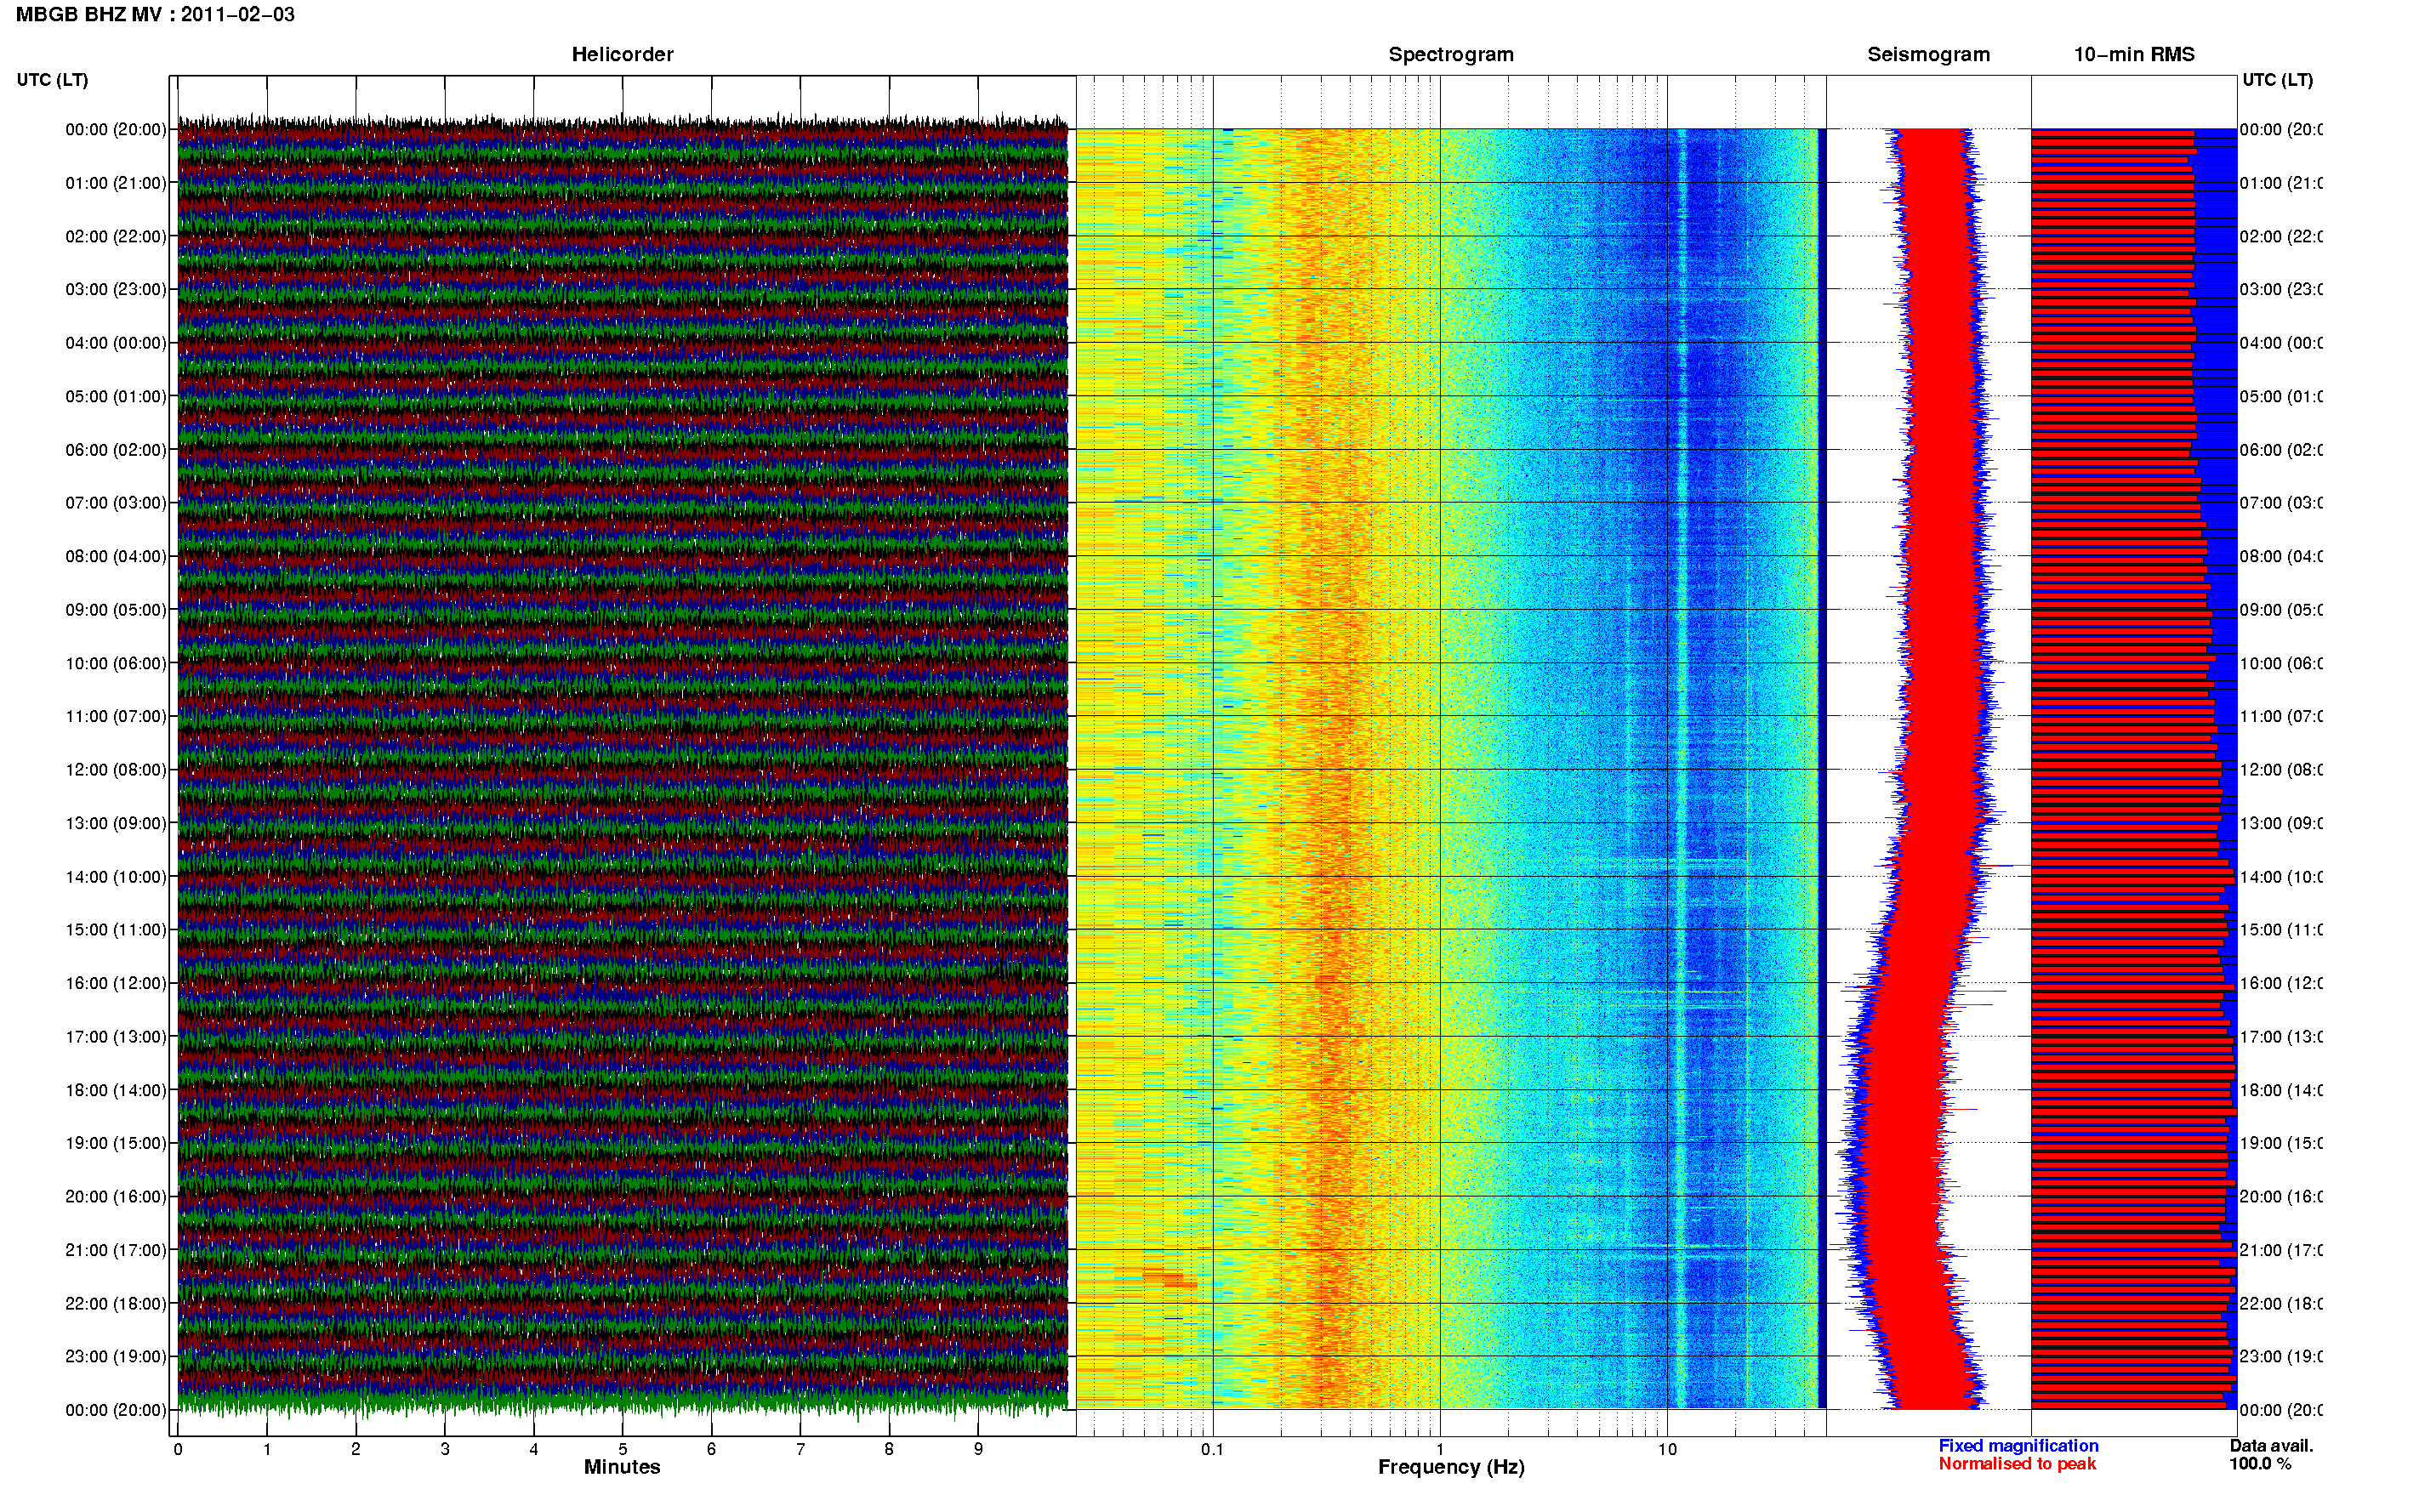The image size is (2419, 1512).
Task: Click the plot title MBGB BHZ MV : 2011-02-03
Action: point(155,15)
